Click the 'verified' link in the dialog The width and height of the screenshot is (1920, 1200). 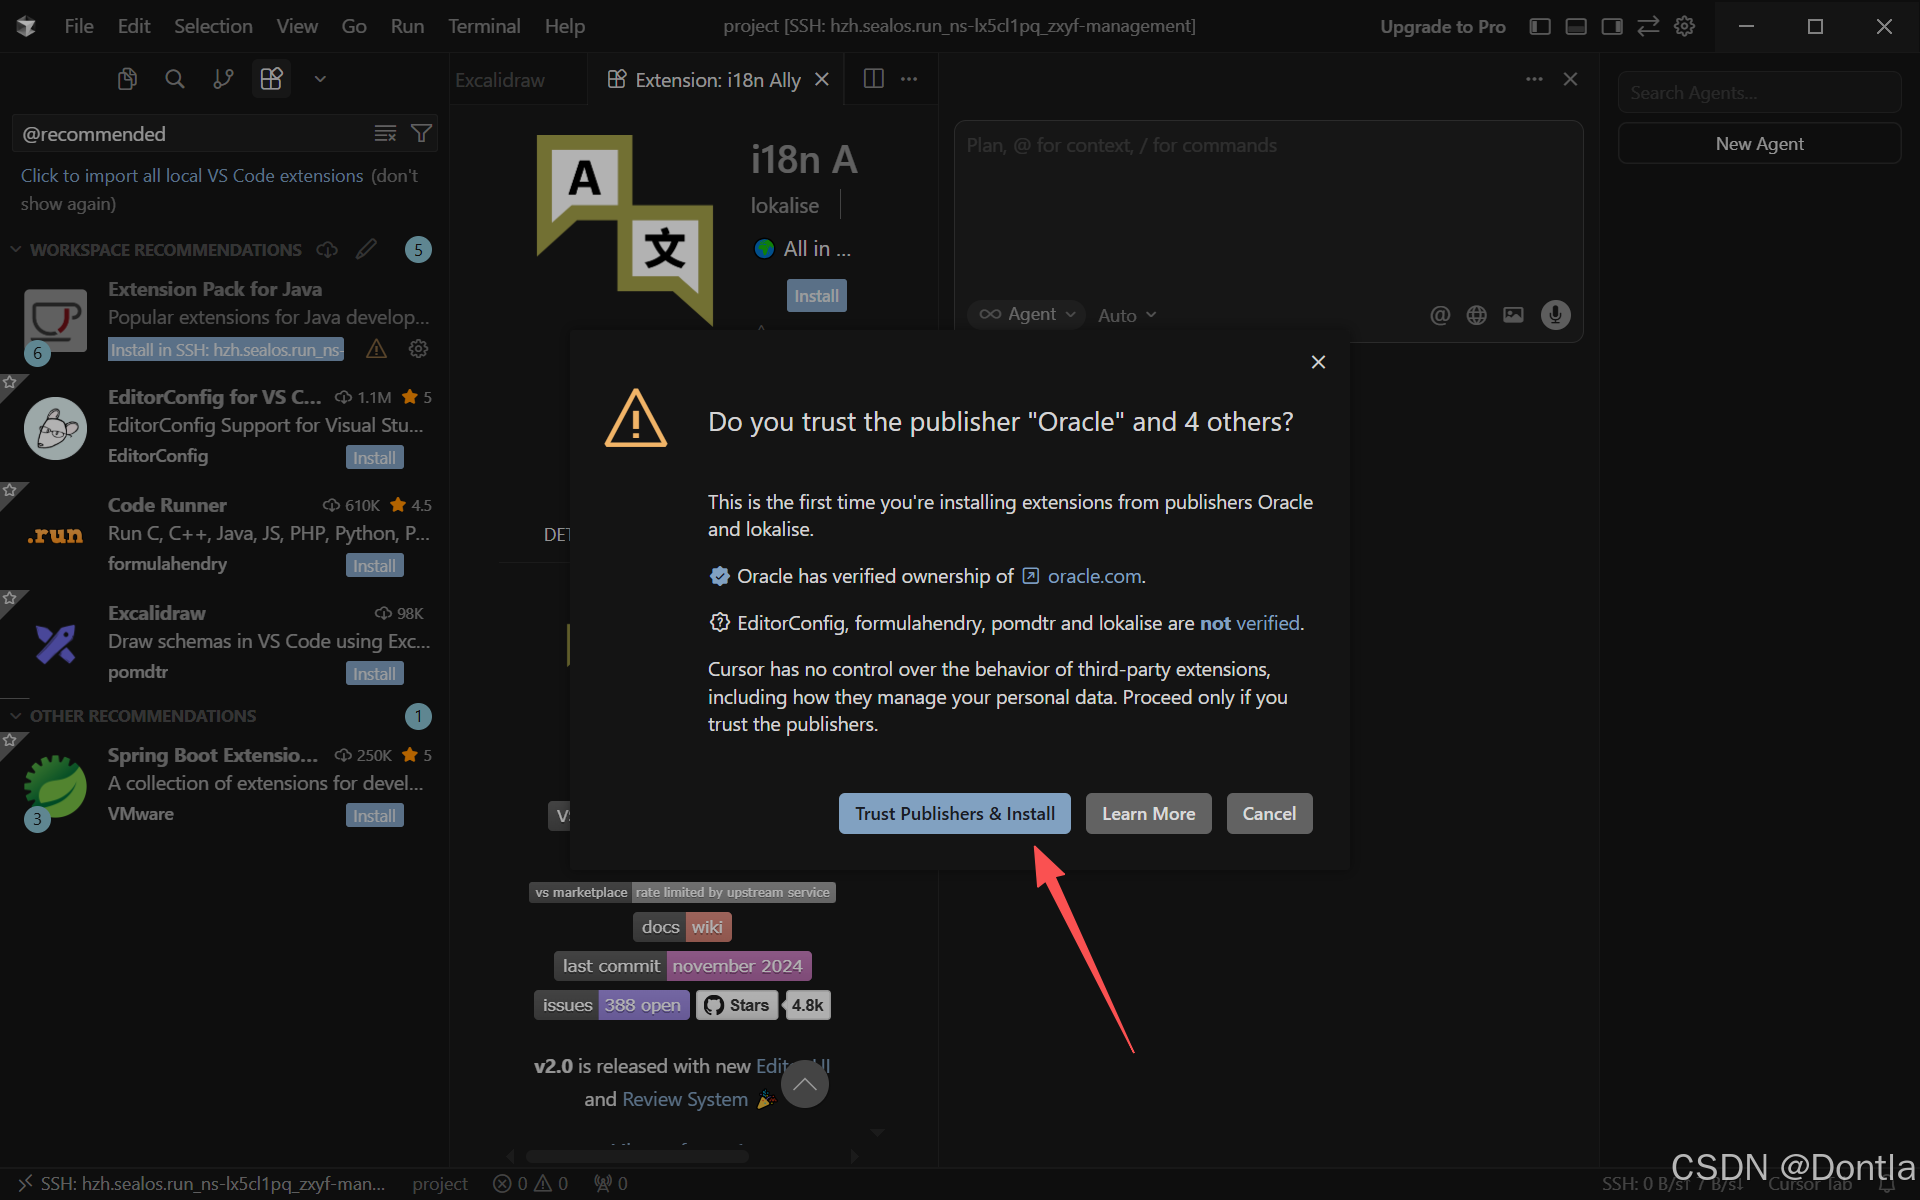click(x=1268, y=623)
